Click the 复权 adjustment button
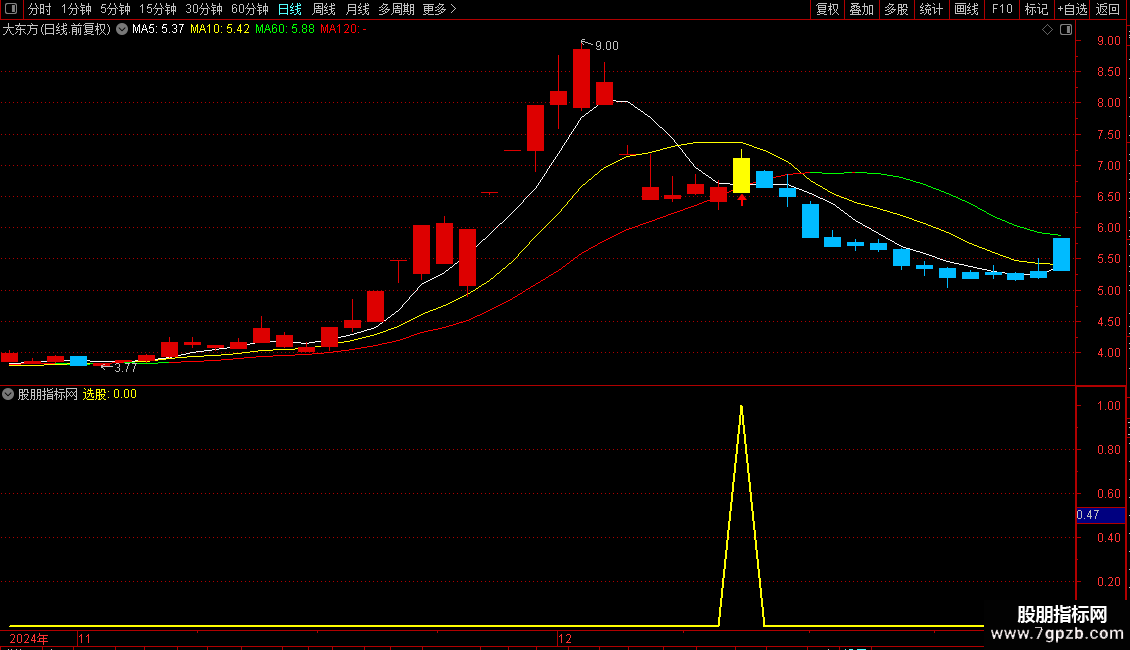 coord(827,9)
